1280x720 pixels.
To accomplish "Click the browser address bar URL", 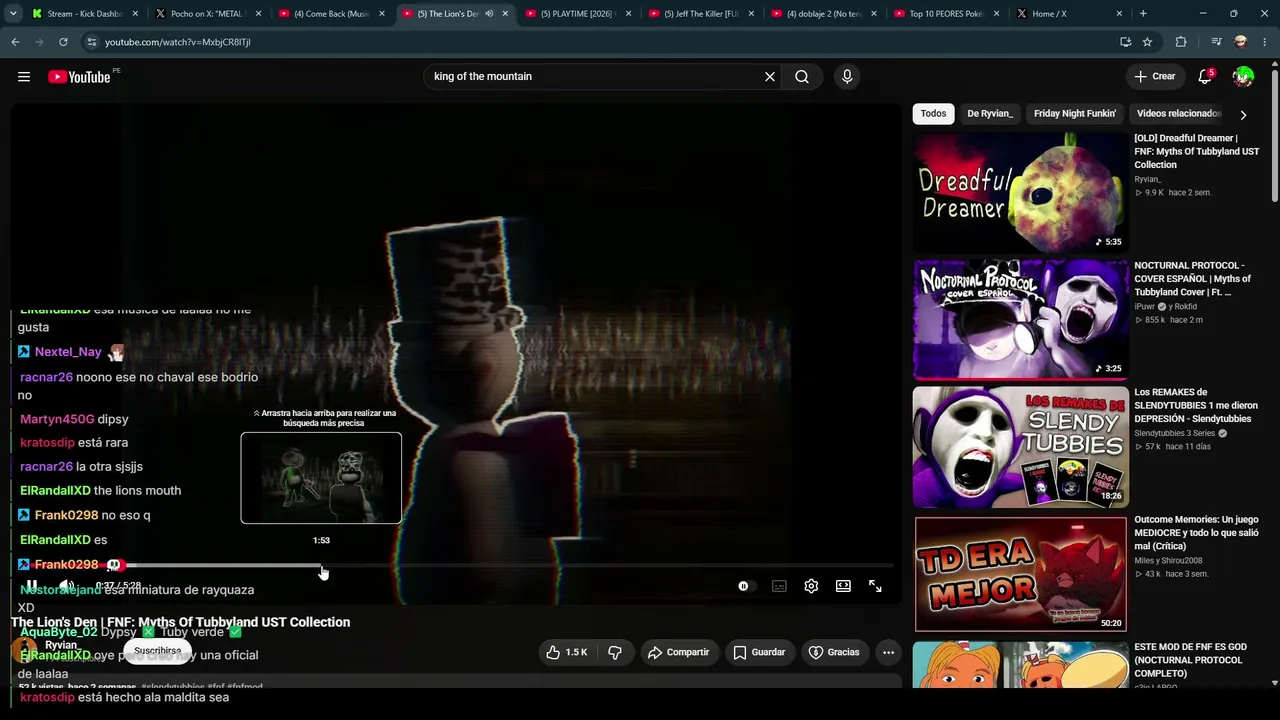I will (x=177, y=42).
